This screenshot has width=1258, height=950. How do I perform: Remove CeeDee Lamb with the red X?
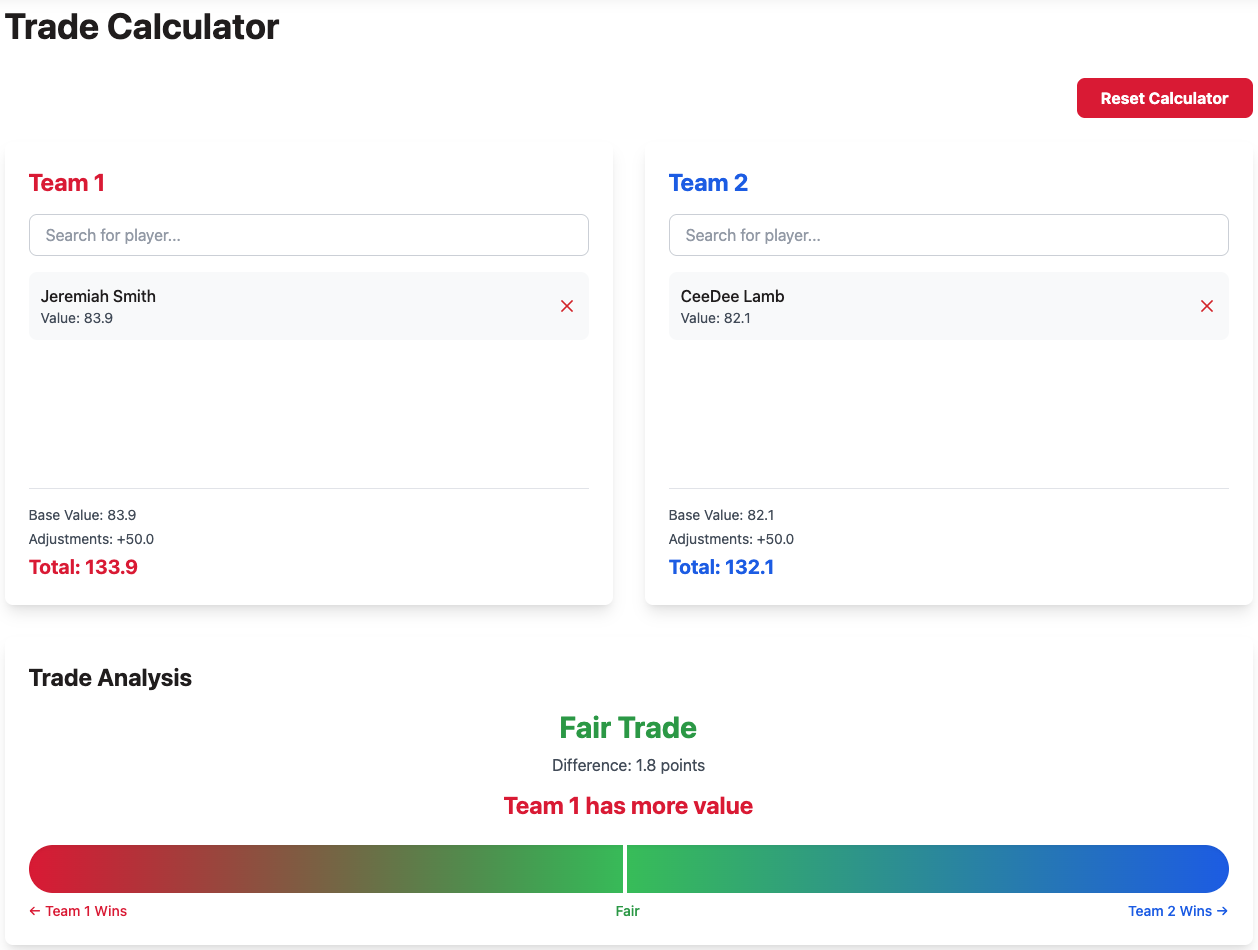[x=1207, y=306]
